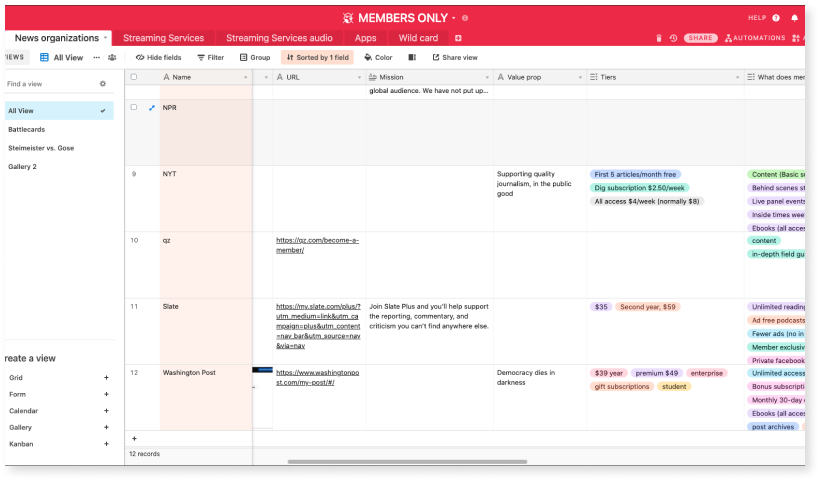The width and height of the screenshot is (821, 481).
Task: Select All View in sidebar
Action: tap(59, 111)
